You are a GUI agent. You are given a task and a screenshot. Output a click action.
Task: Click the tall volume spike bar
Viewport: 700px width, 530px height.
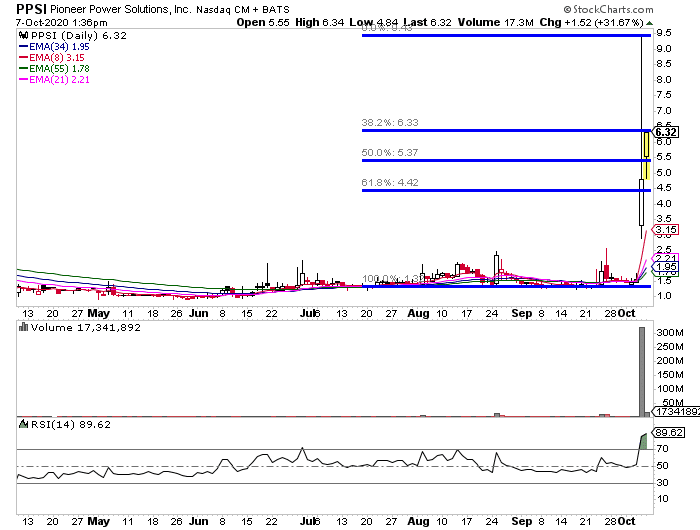[642, 372]
